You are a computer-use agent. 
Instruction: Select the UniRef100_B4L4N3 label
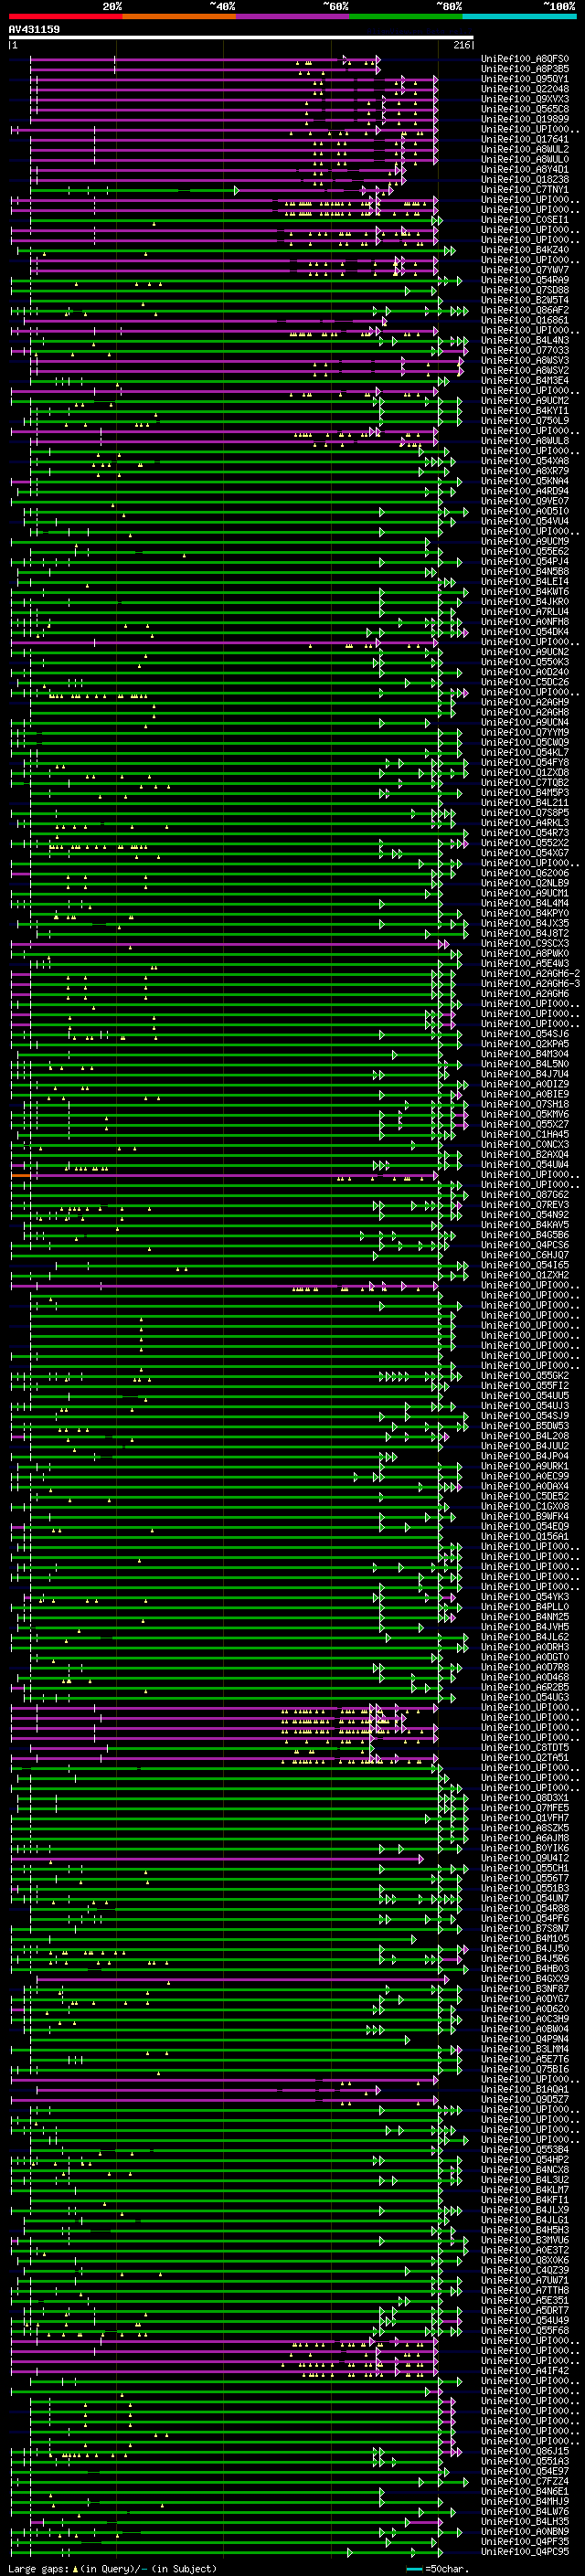coord(525,341)
